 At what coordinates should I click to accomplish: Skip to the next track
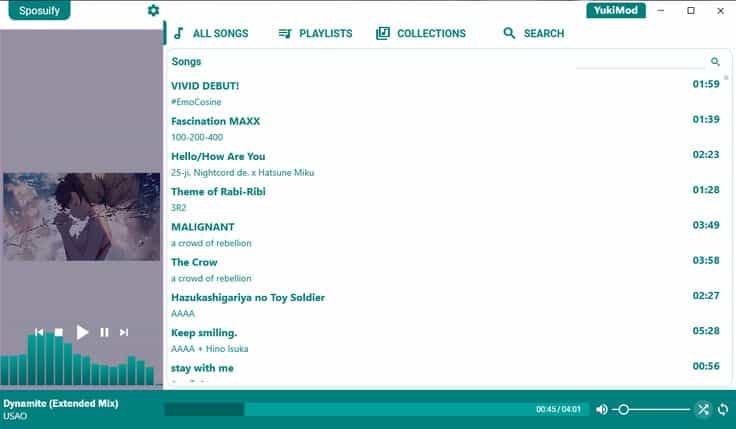tap(124, 332)
